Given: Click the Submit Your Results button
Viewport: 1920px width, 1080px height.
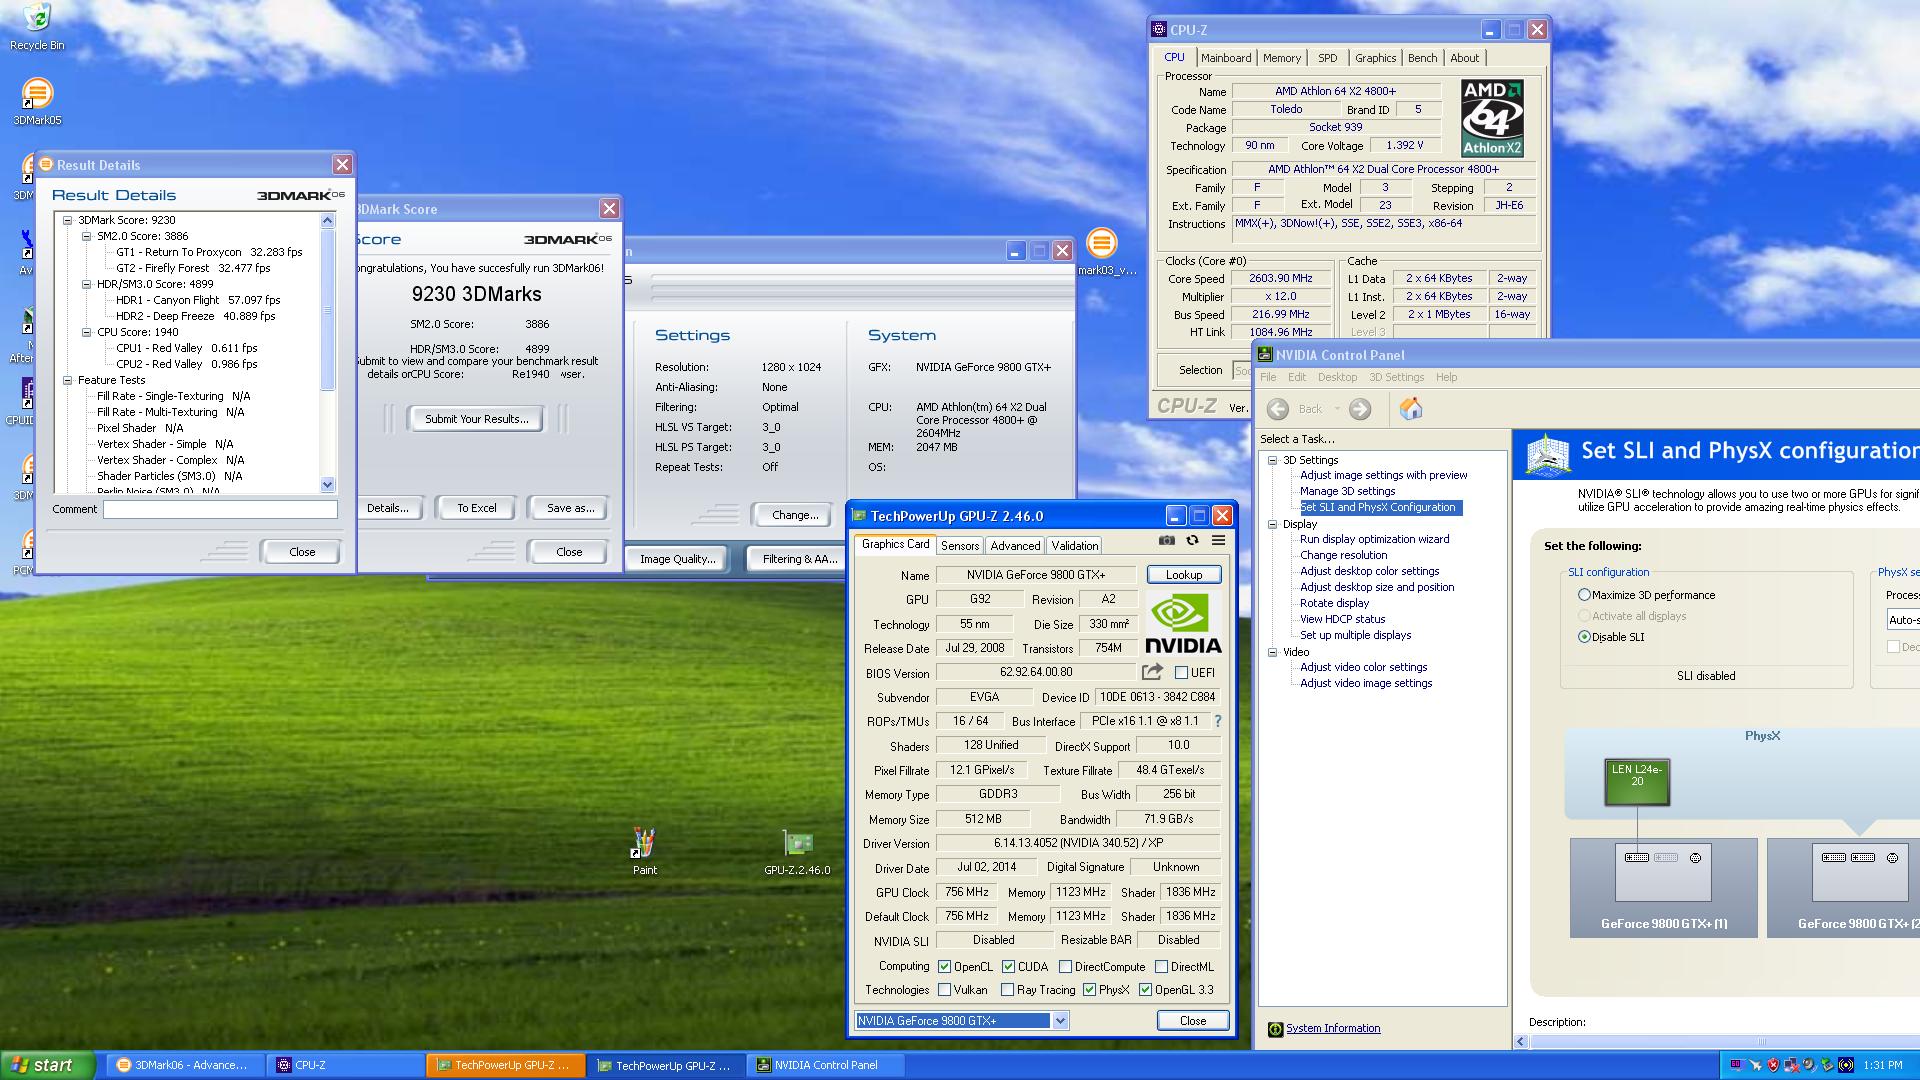Looking at the screenshot, I should (476, 419).
